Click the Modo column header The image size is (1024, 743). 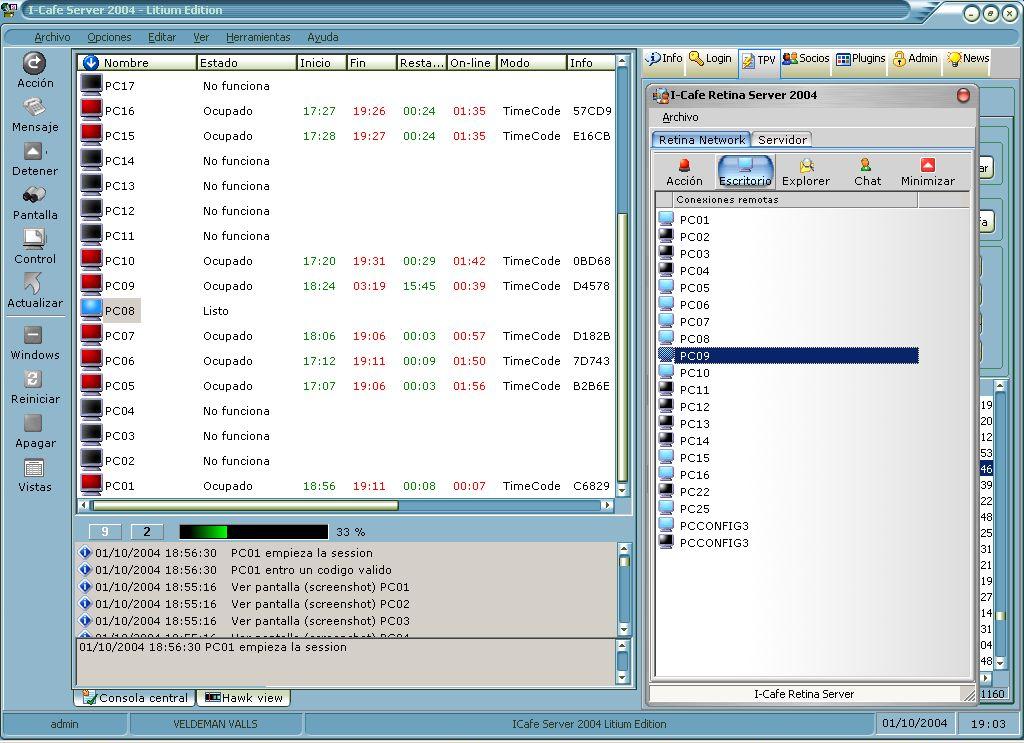coord(532,62)
